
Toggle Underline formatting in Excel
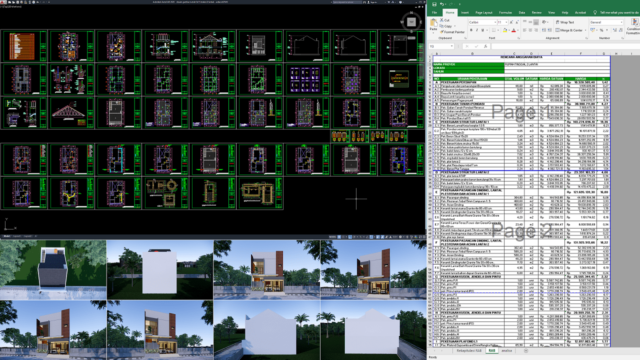point(482,30)
